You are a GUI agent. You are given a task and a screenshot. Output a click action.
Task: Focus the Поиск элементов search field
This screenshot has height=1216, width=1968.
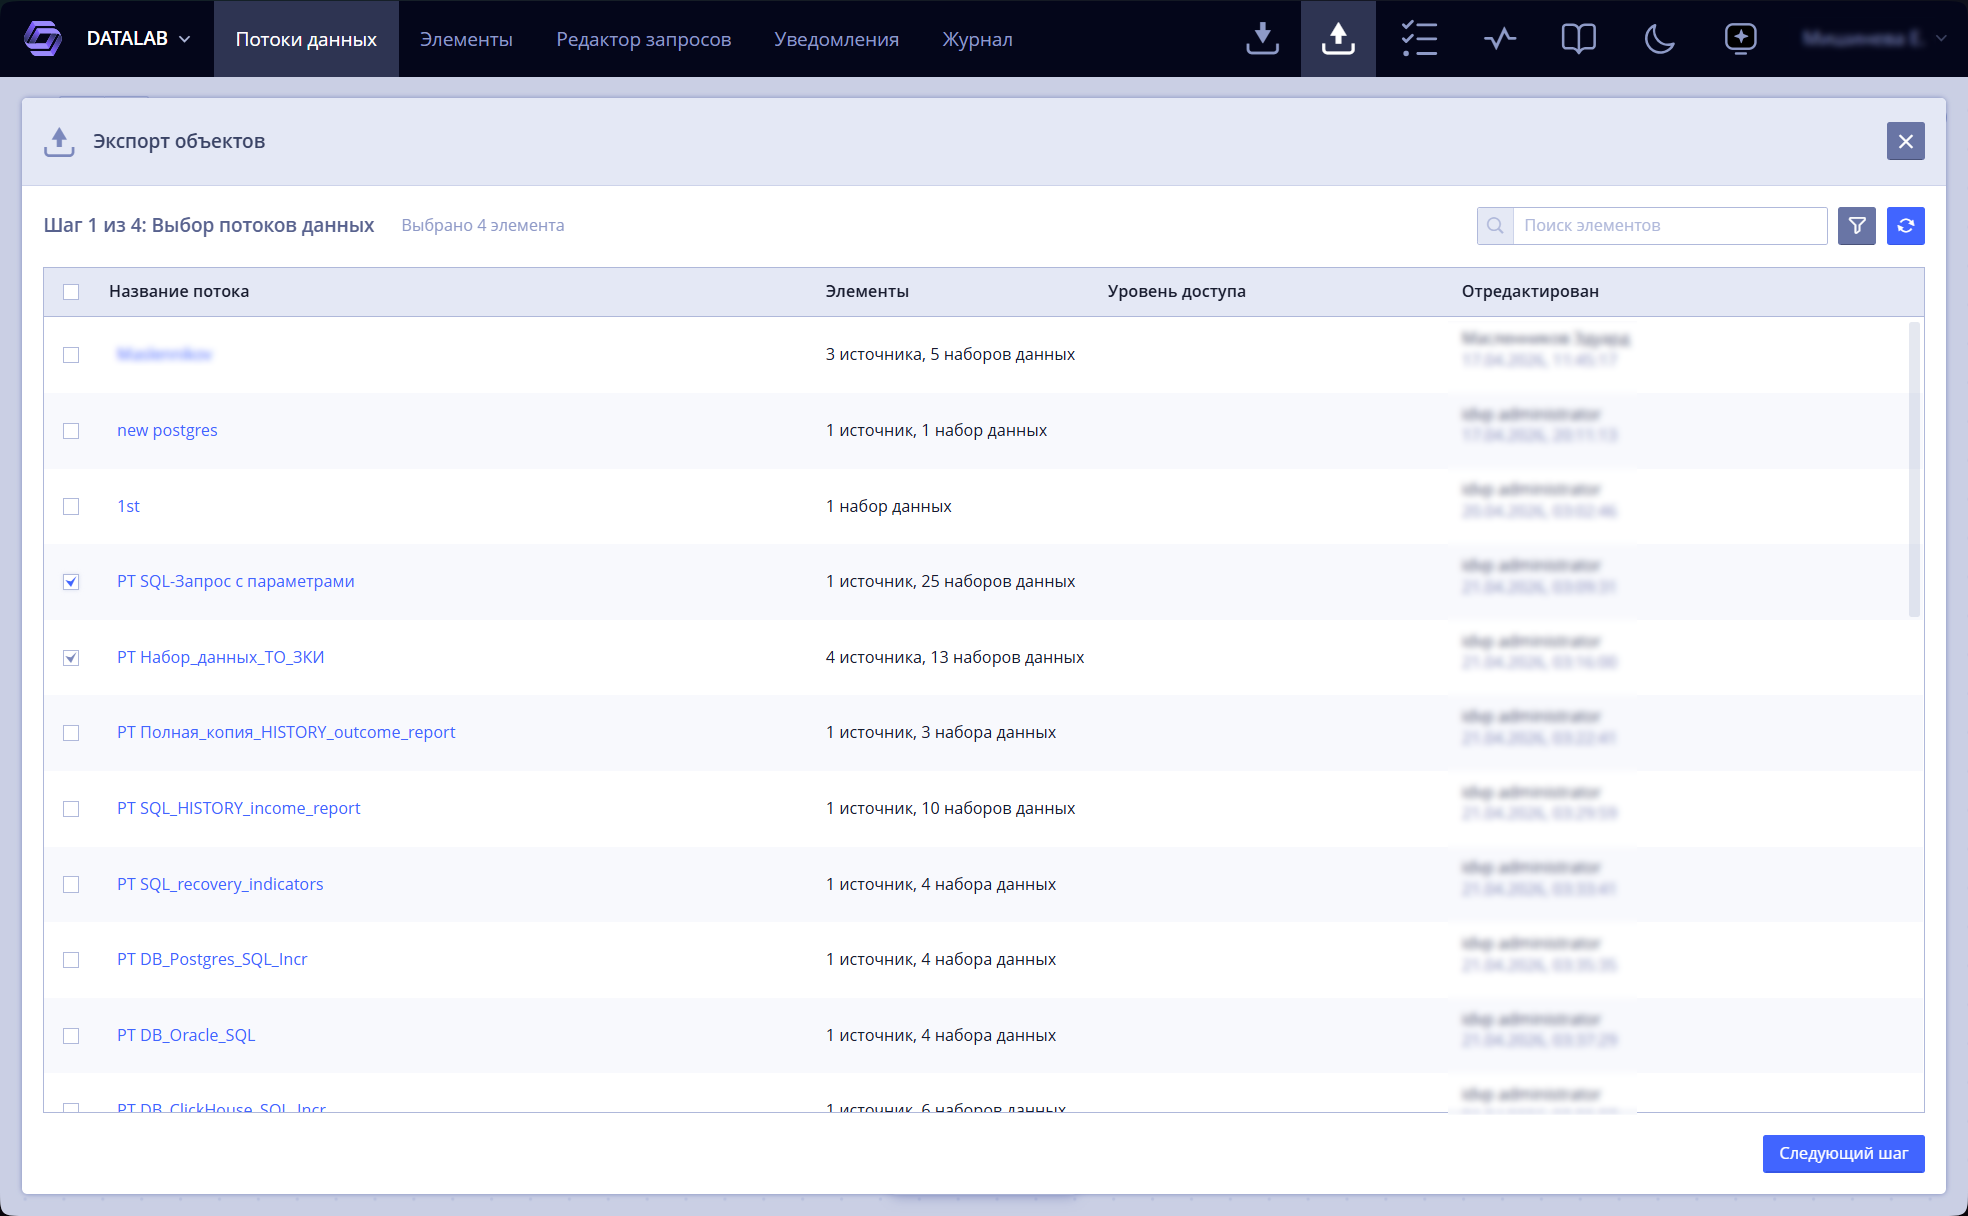tap(1670, 226)
